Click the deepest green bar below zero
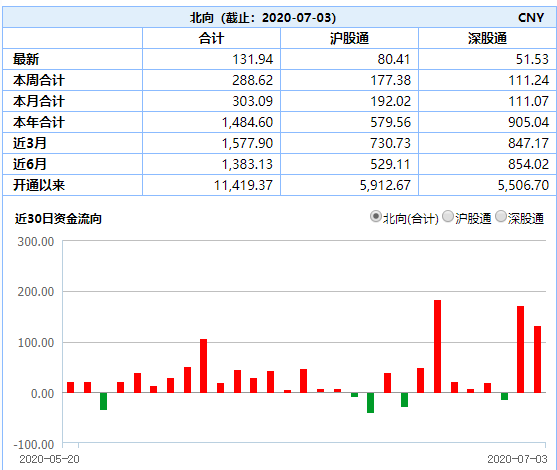 pos(371,403)
